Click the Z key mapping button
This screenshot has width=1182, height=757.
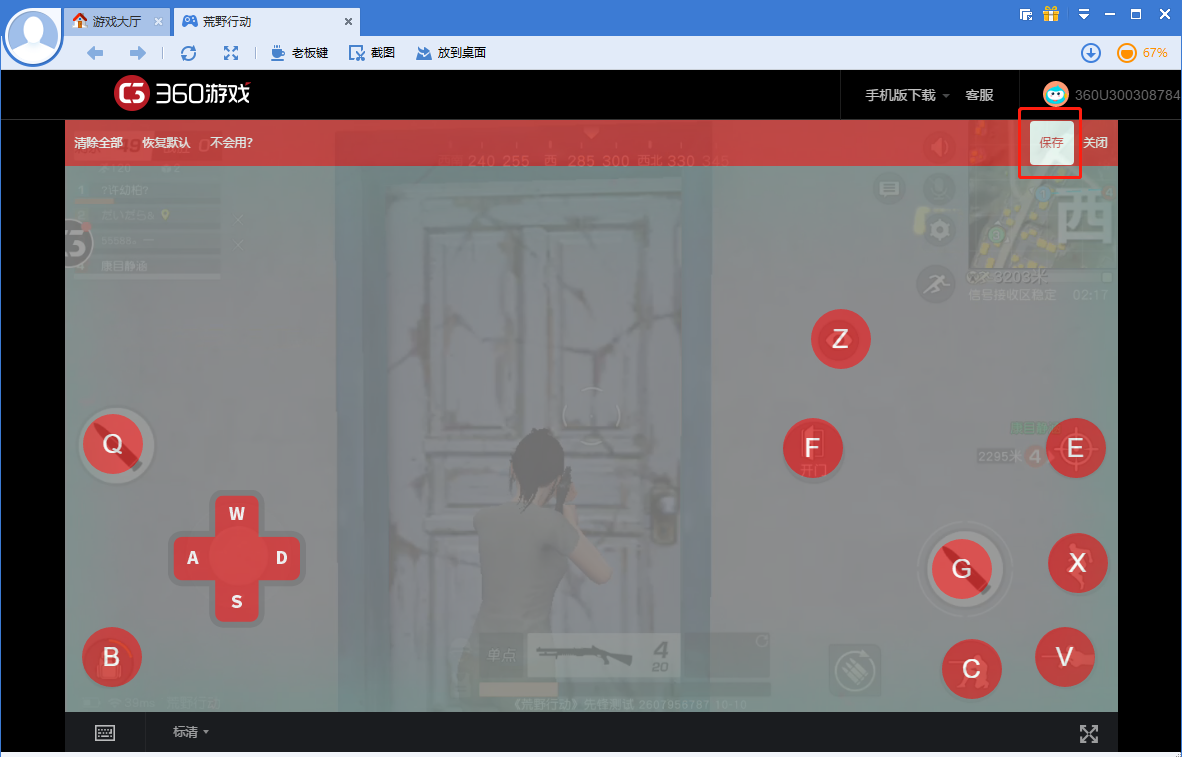click(x=841, y=339)
